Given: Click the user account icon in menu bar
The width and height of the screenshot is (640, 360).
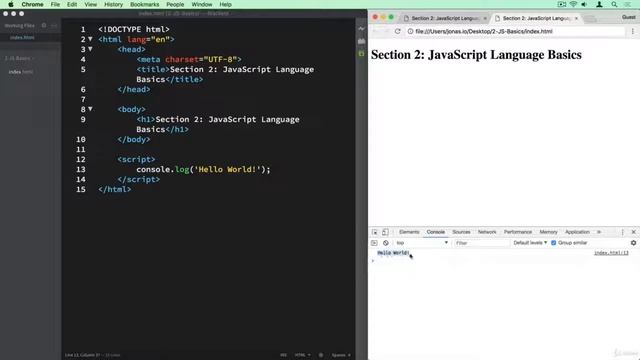Looking at the screenshot, I should [599, 4].
